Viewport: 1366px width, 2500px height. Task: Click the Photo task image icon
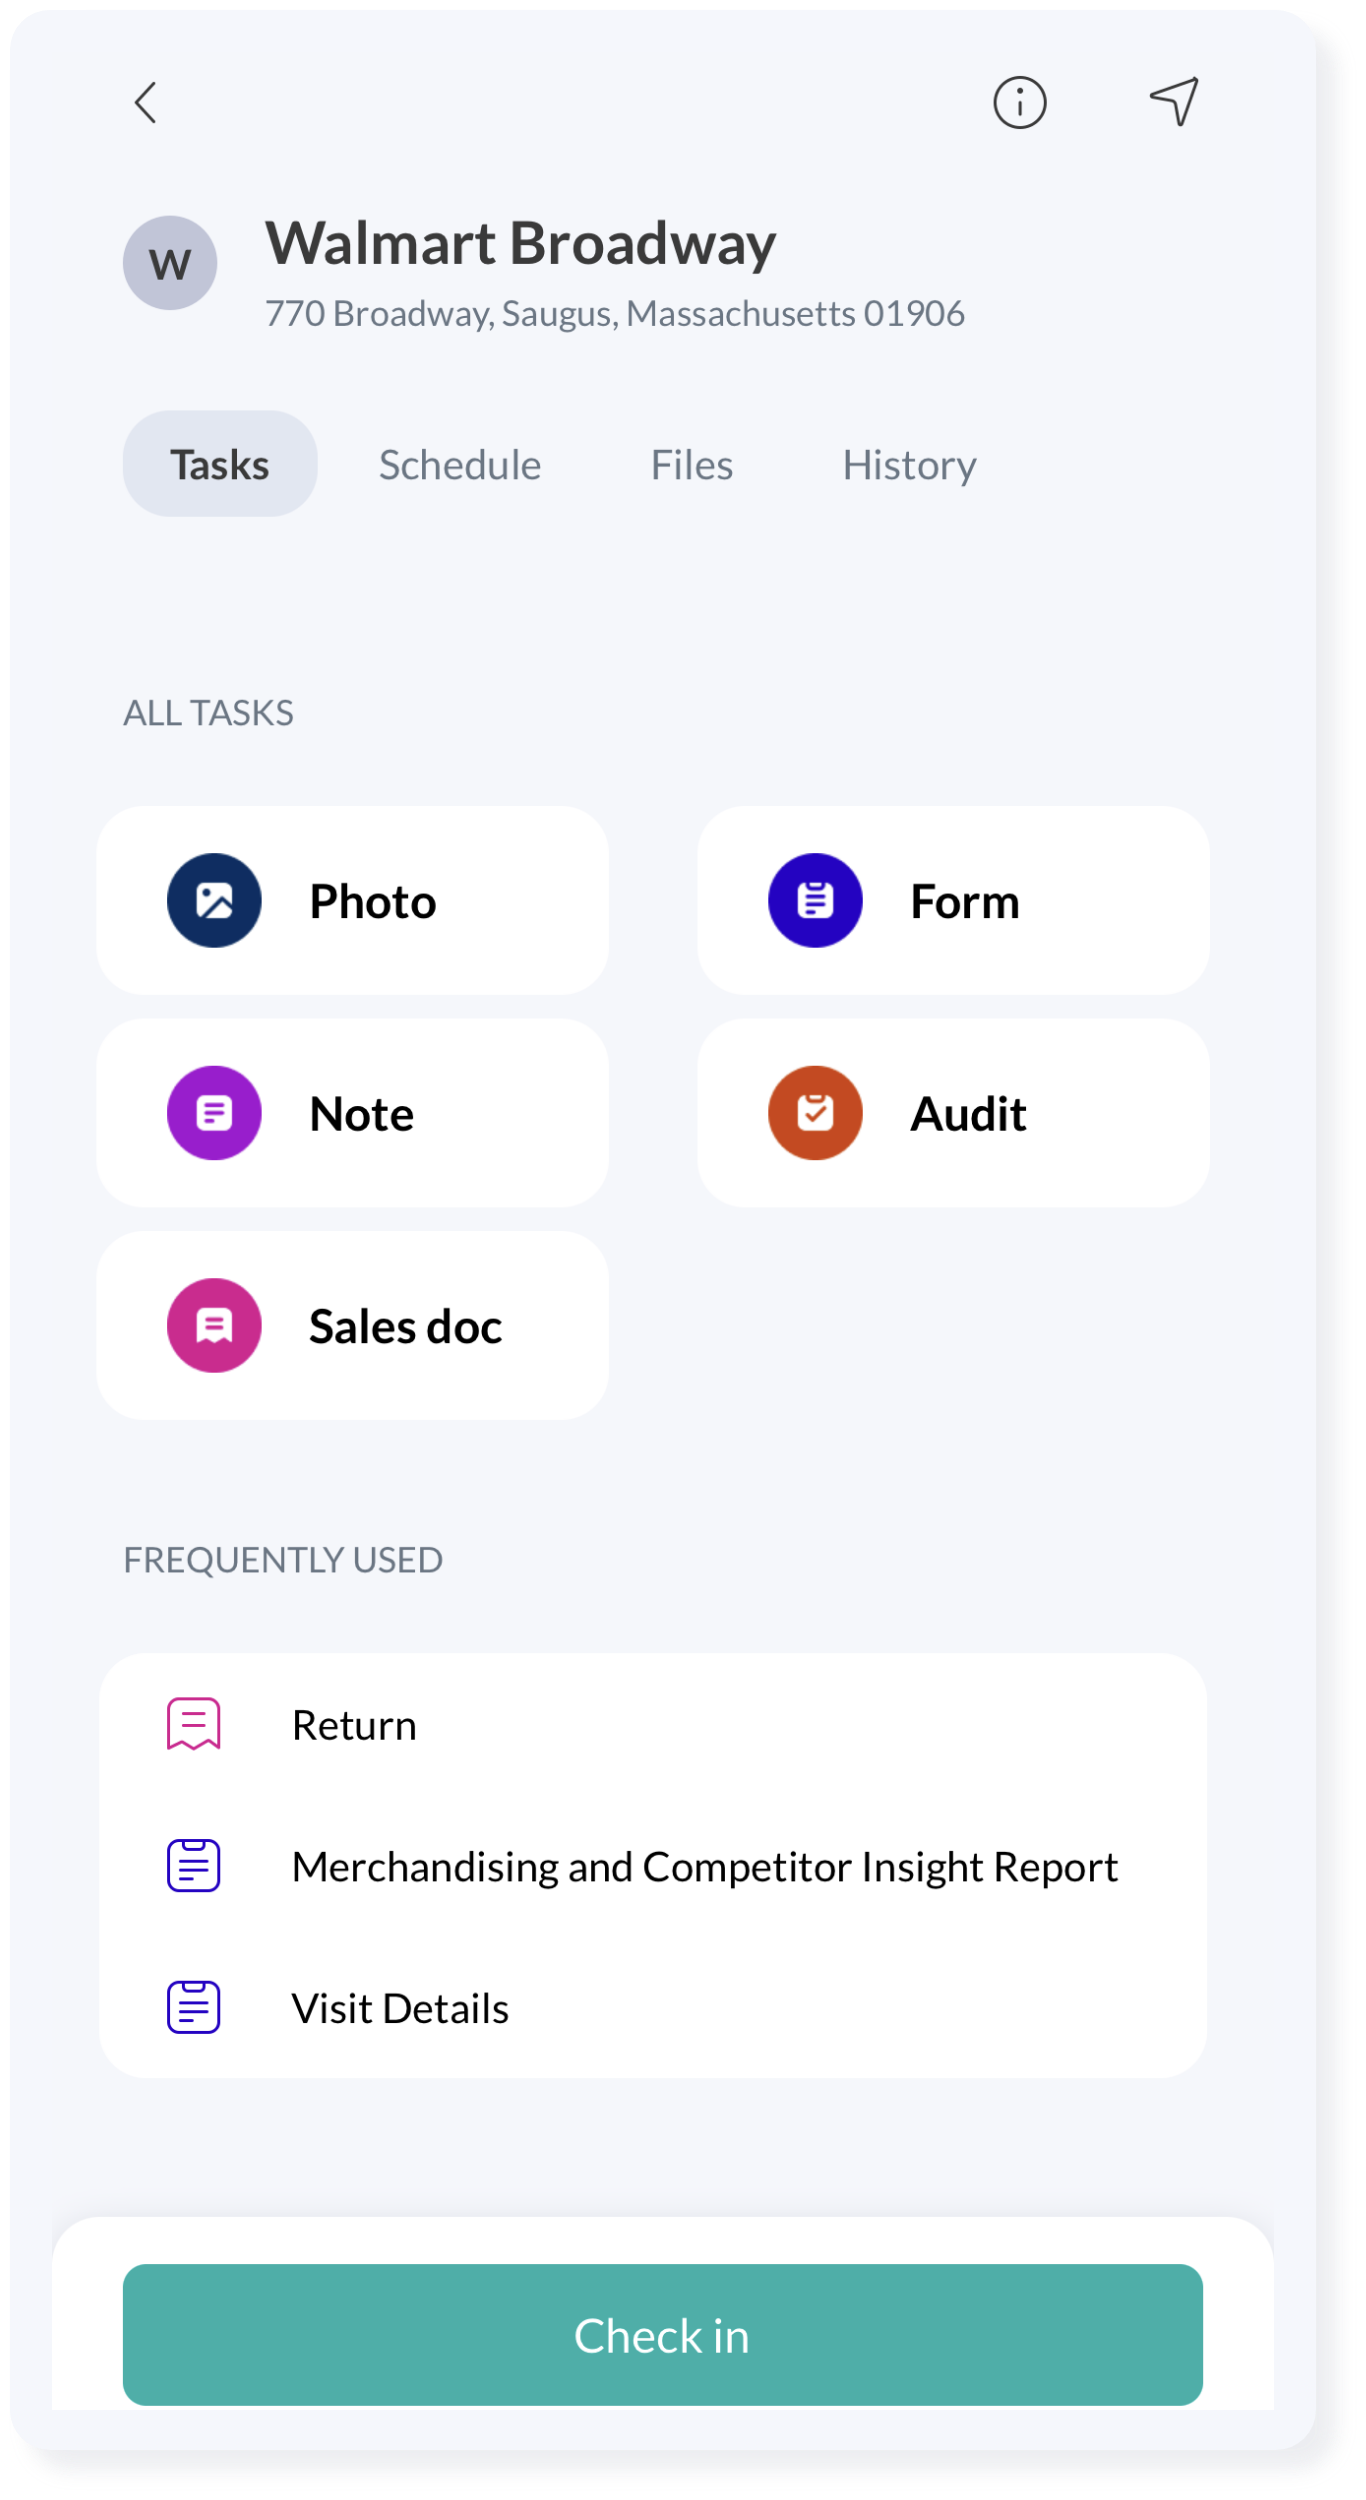(214, 900)
